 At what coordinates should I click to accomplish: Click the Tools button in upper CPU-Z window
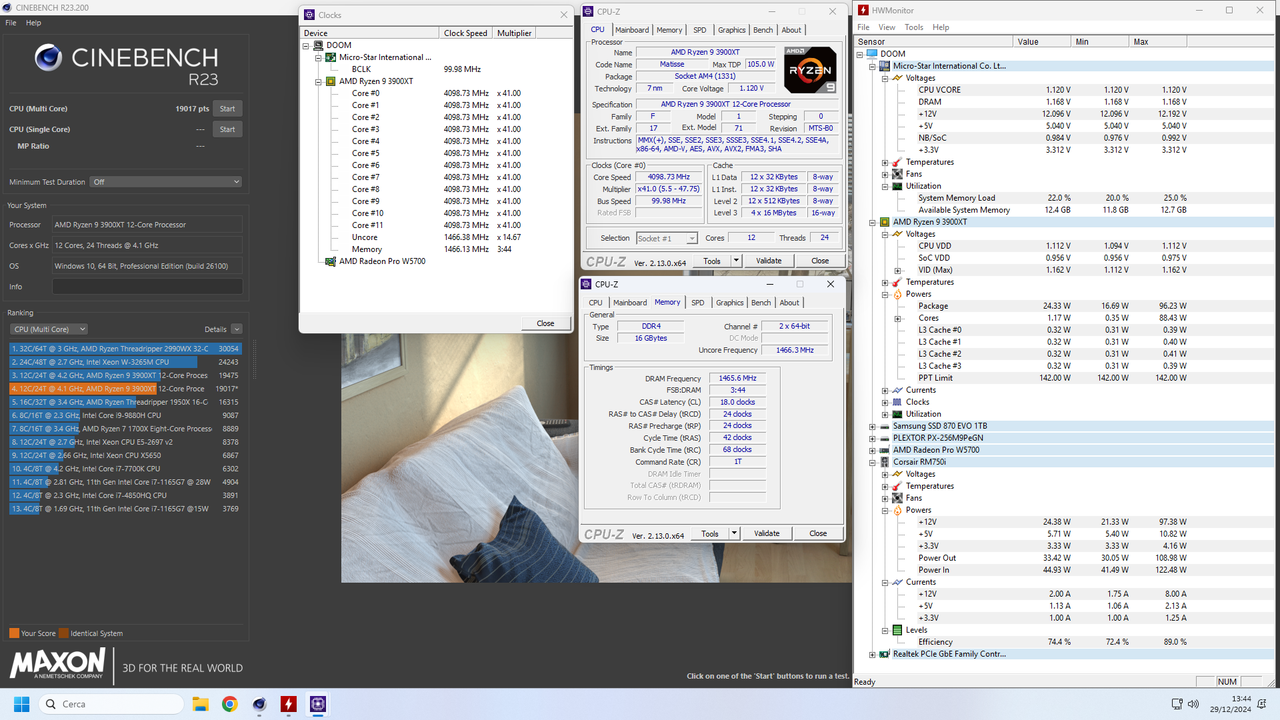(x=712, y=261)
